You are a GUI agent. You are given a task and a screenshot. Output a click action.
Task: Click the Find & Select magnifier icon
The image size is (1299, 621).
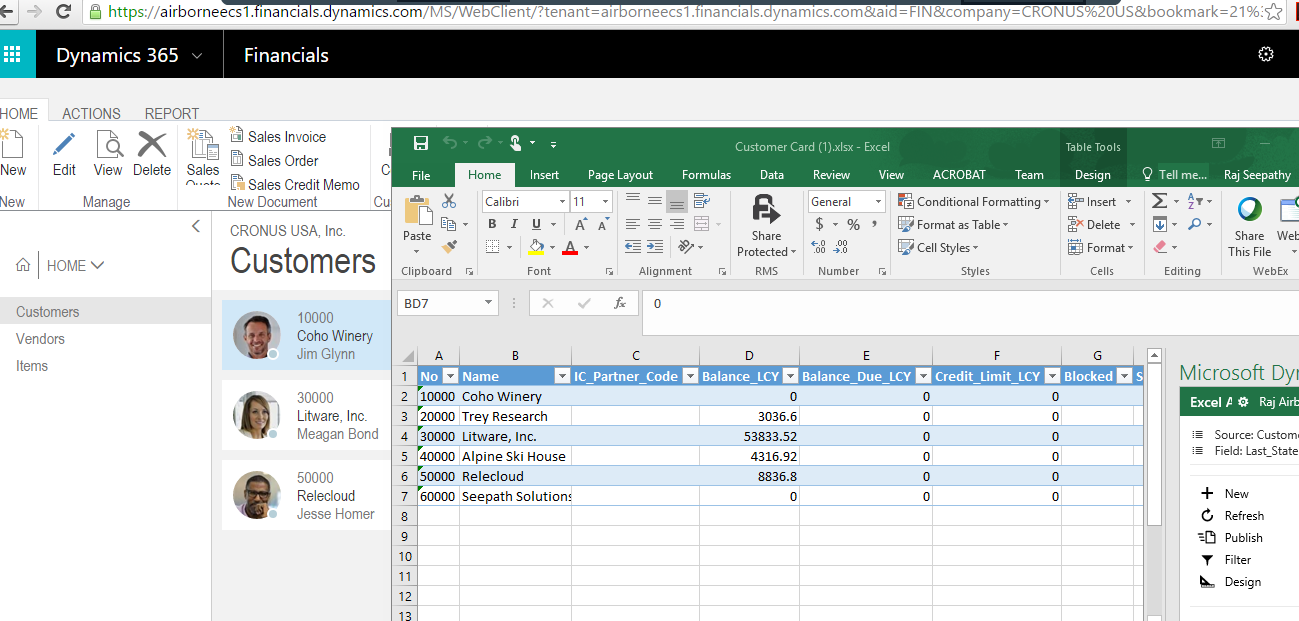1196,224
